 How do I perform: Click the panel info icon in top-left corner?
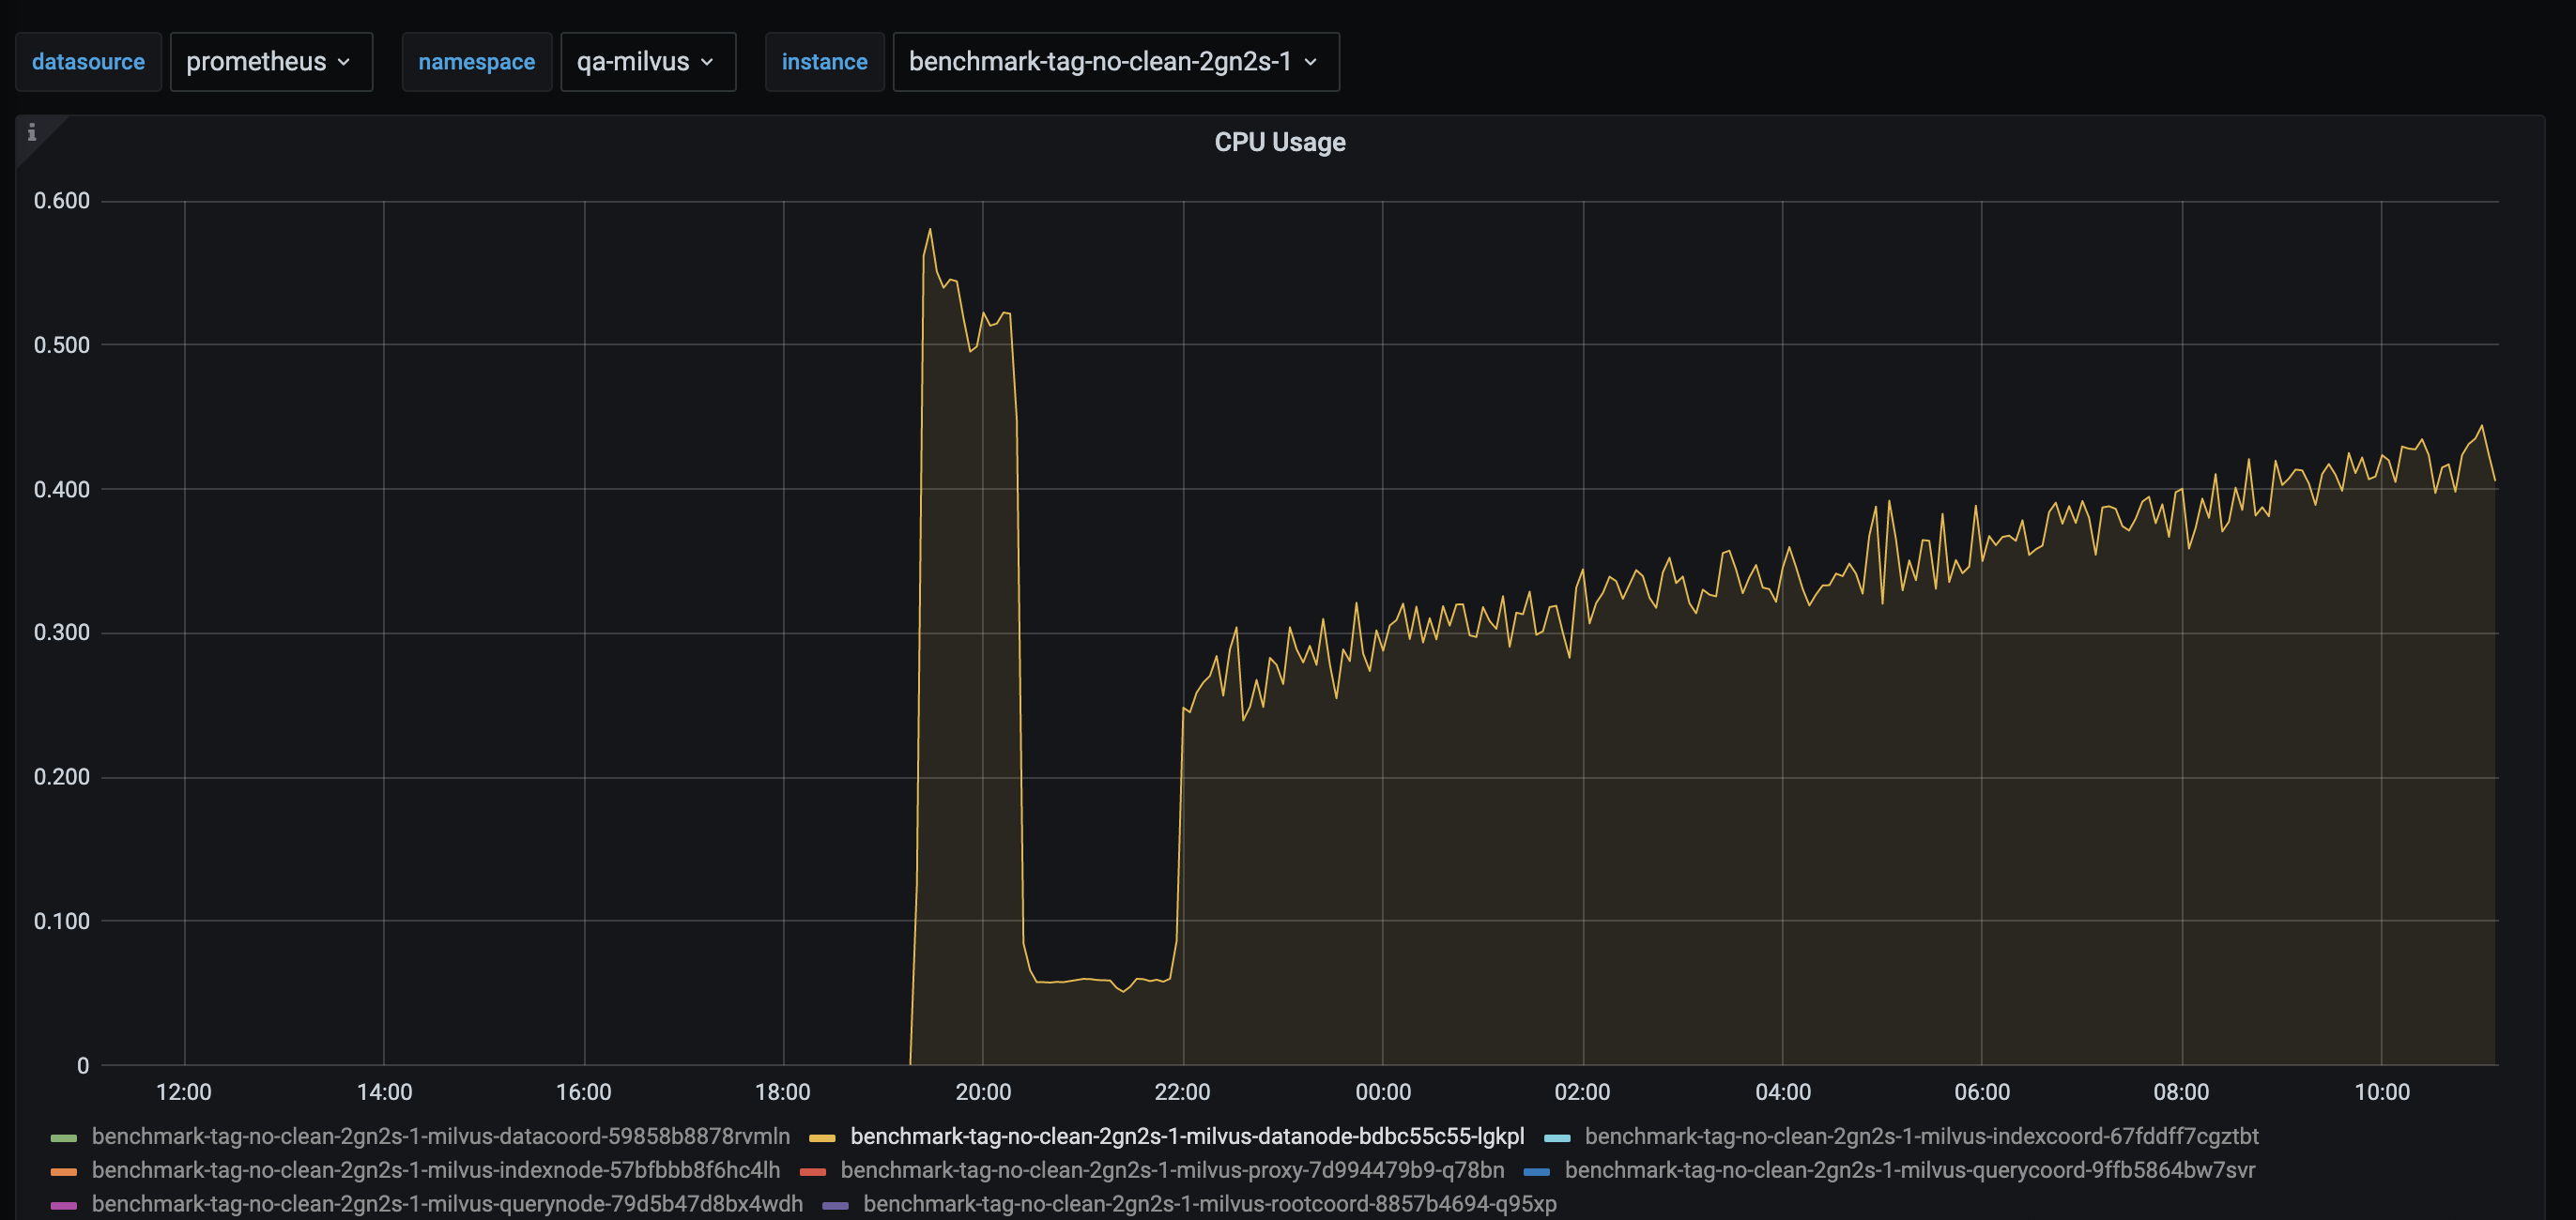point(33,131)
